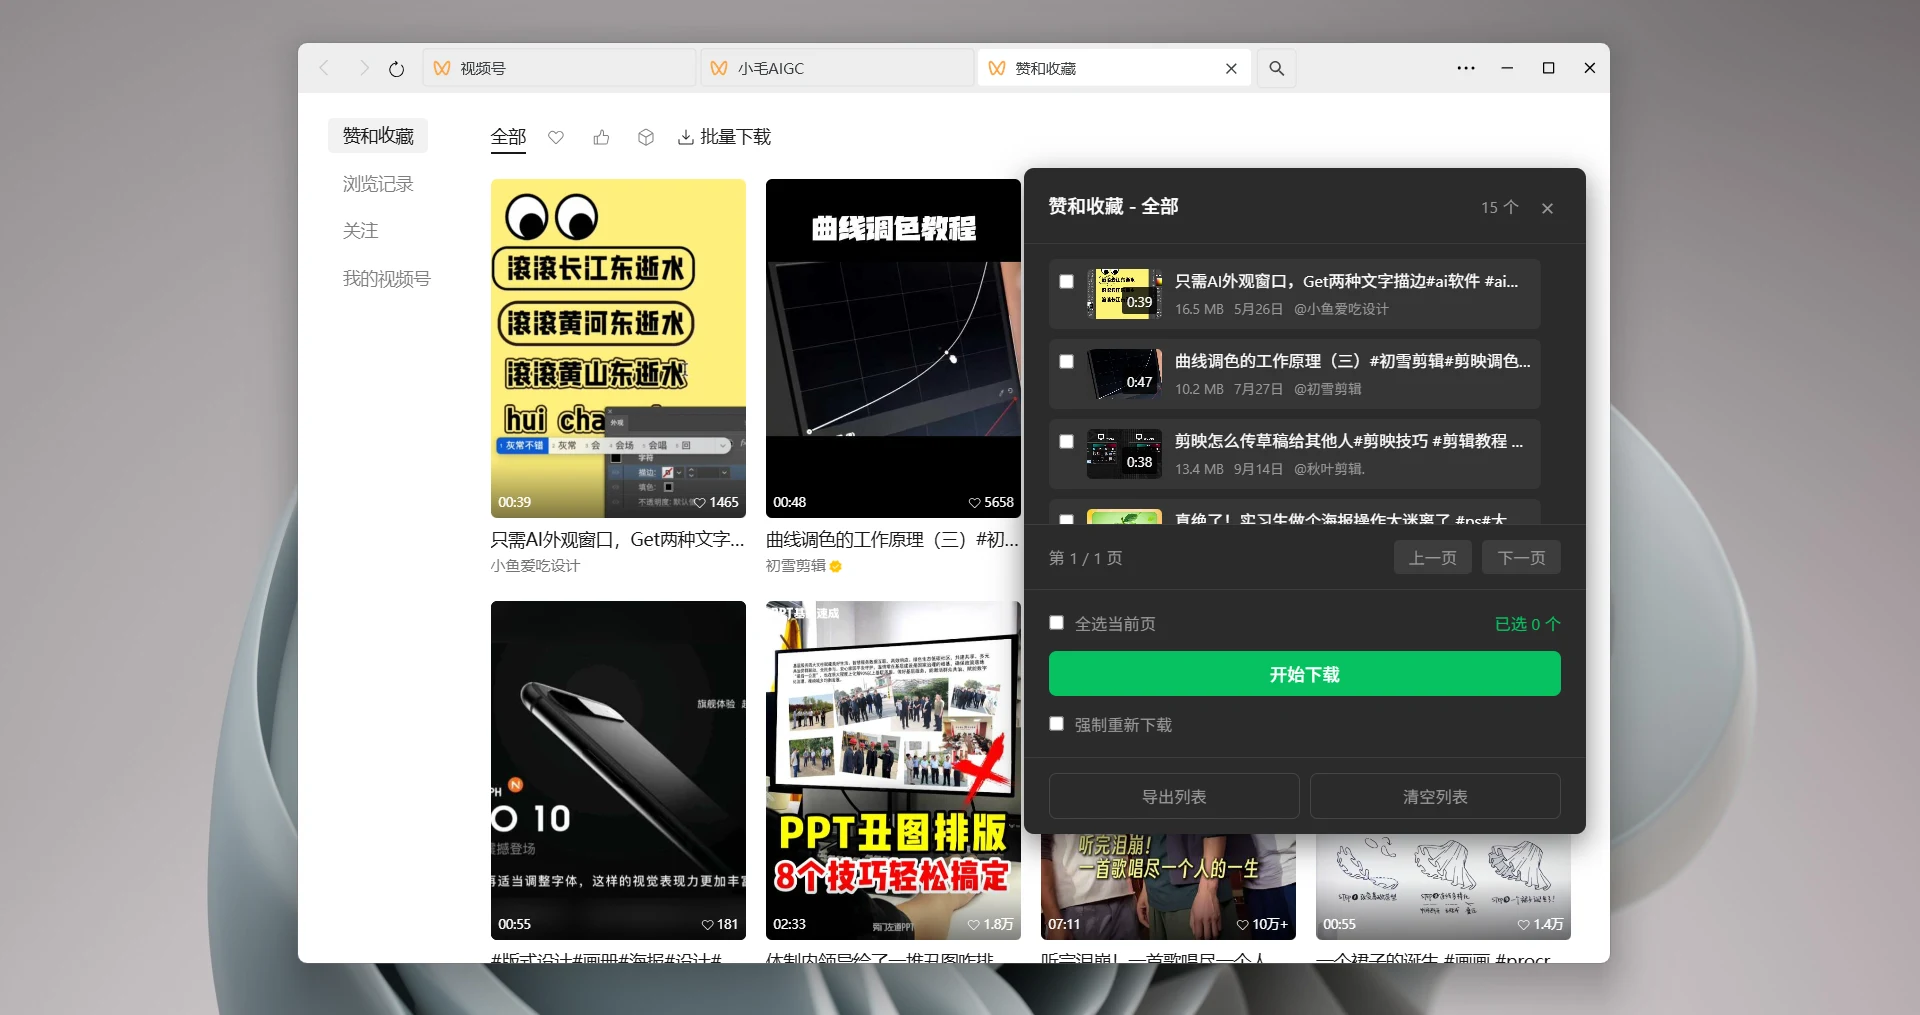The image size is (1920, 1015).
Task: Check the 曲线调色的工作原理 list item checkbox
Action: tap(1066, 361)
